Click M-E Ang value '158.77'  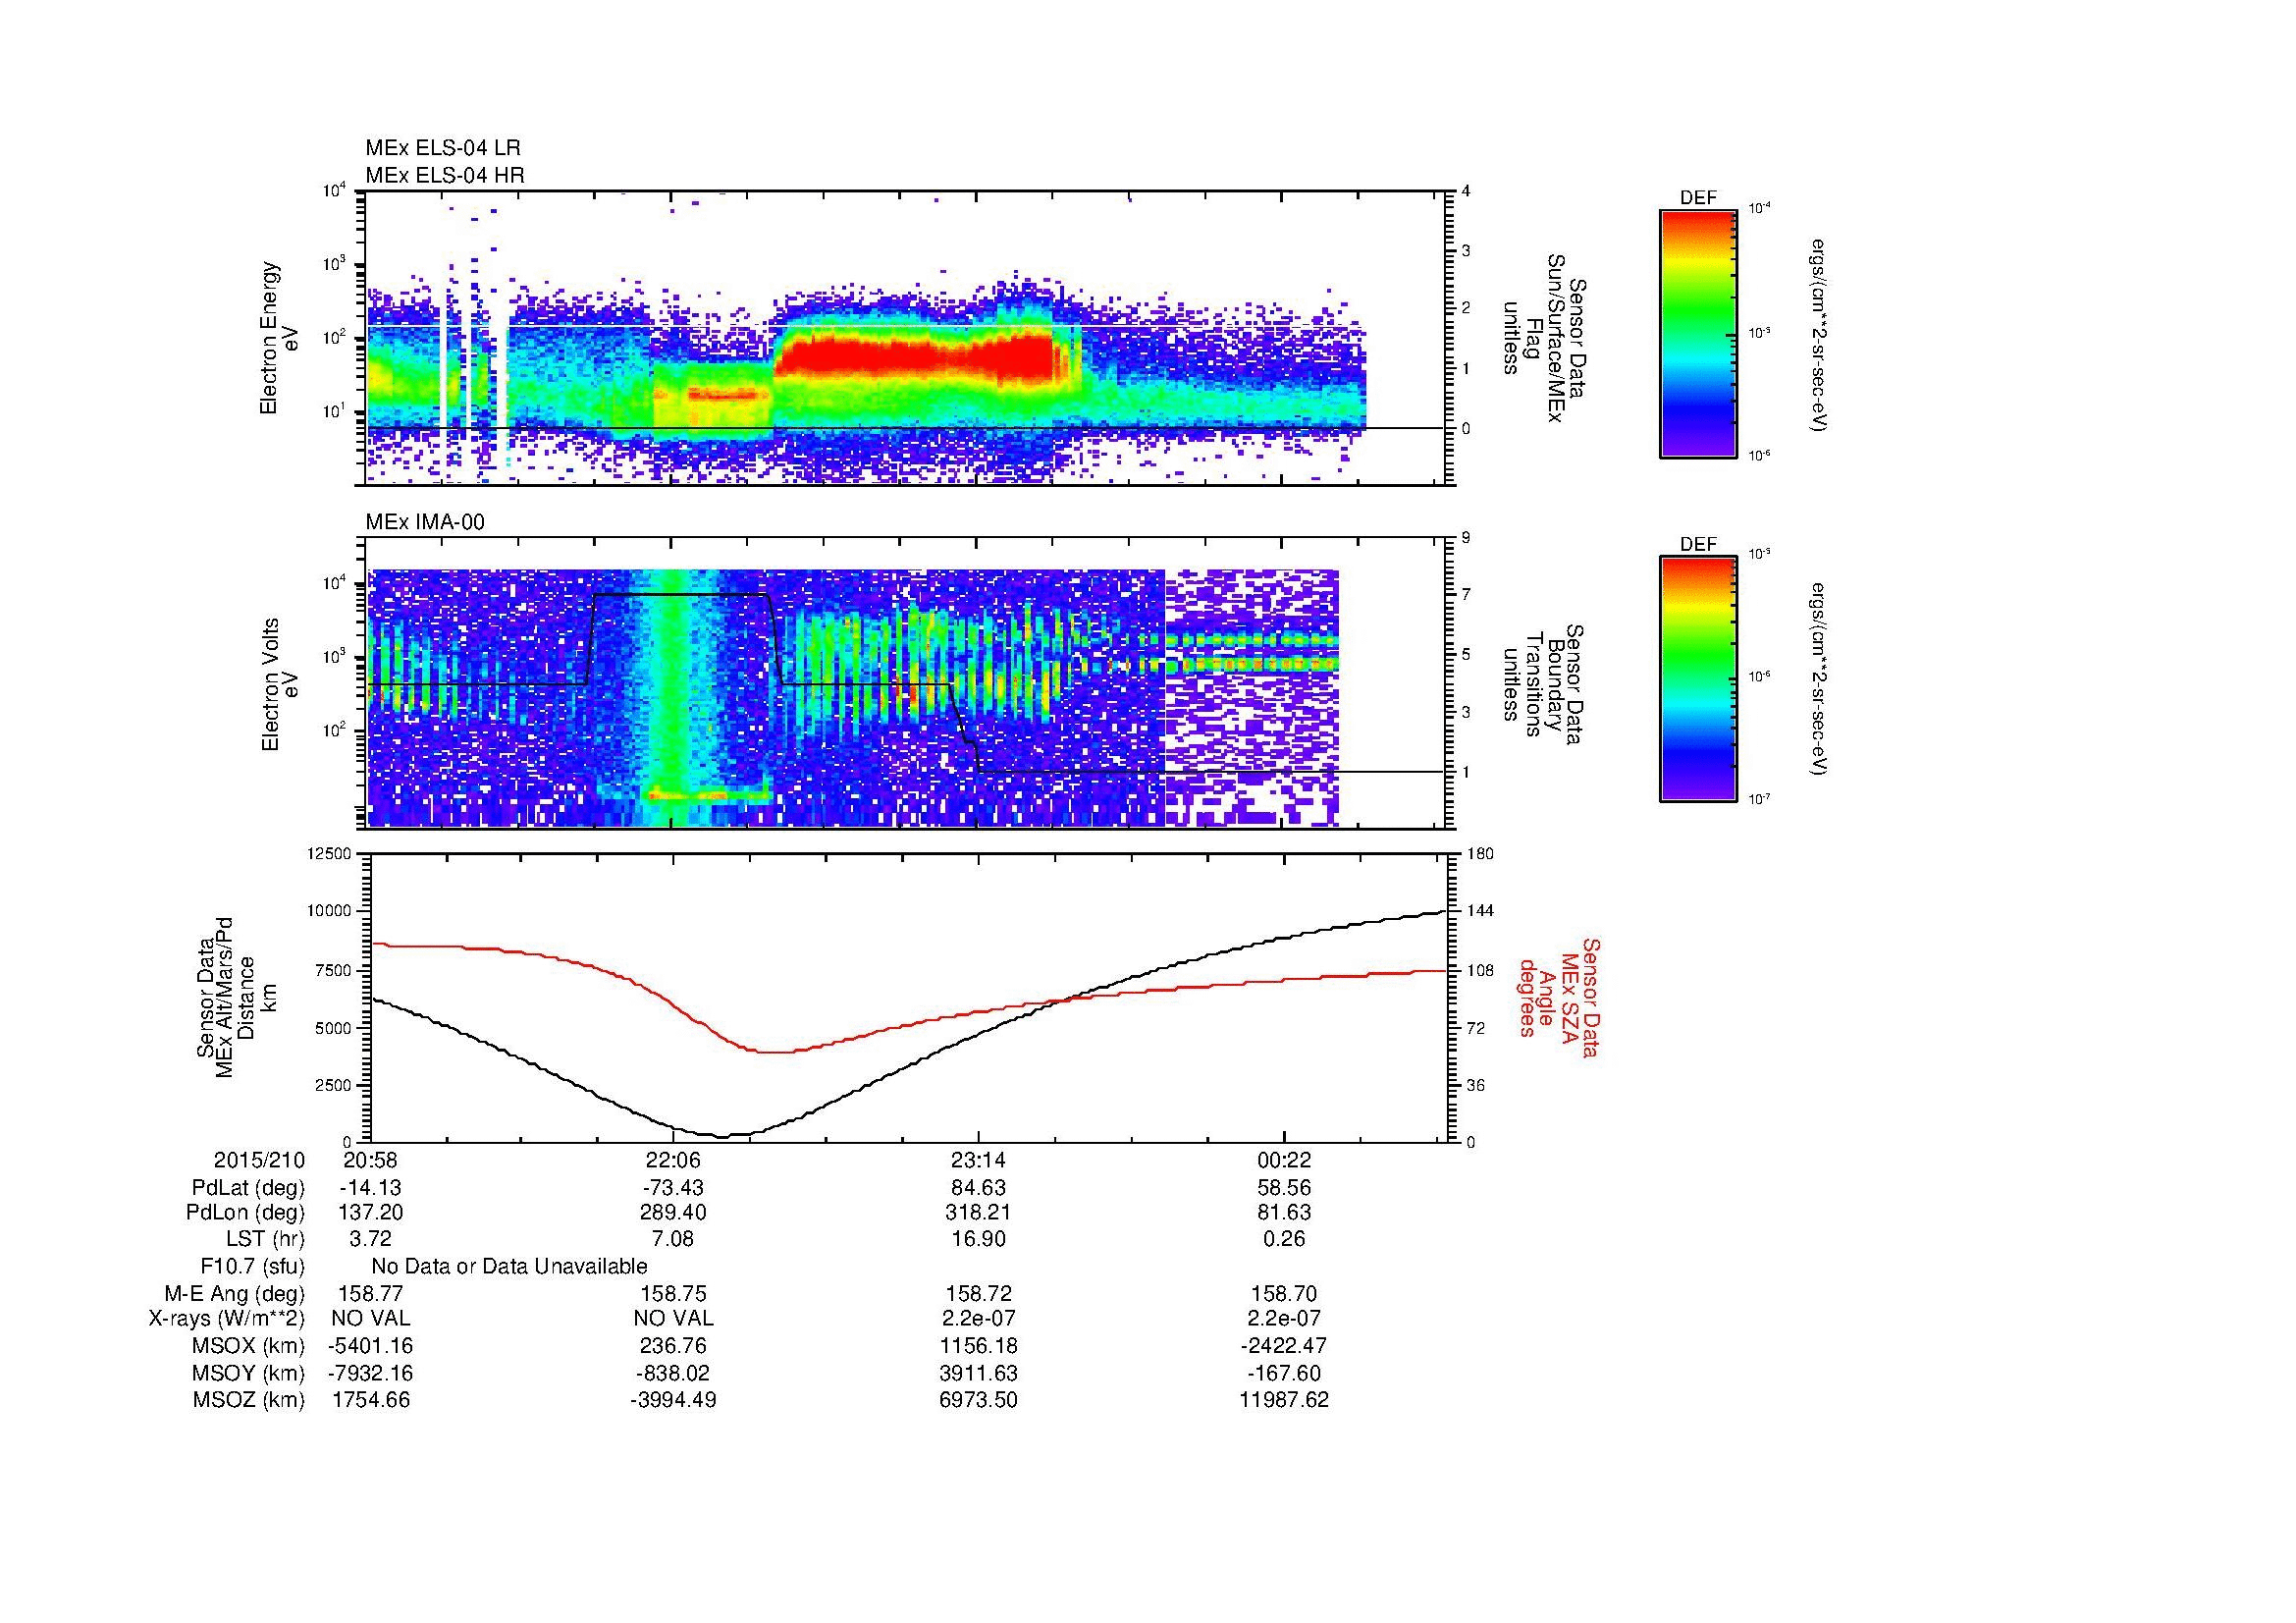[370, 1294]
